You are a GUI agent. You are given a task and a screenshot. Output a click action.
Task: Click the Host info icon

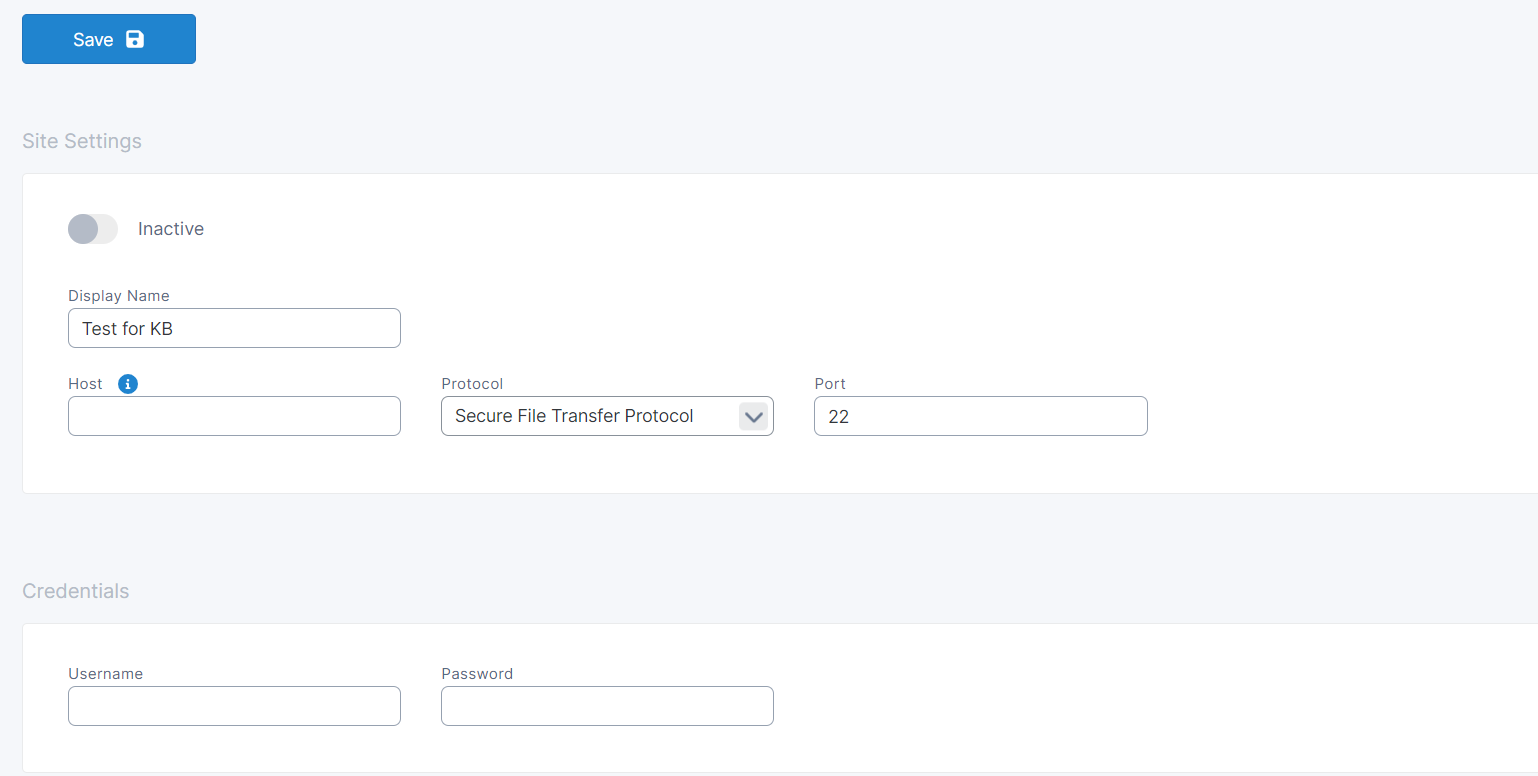(127, 384)
